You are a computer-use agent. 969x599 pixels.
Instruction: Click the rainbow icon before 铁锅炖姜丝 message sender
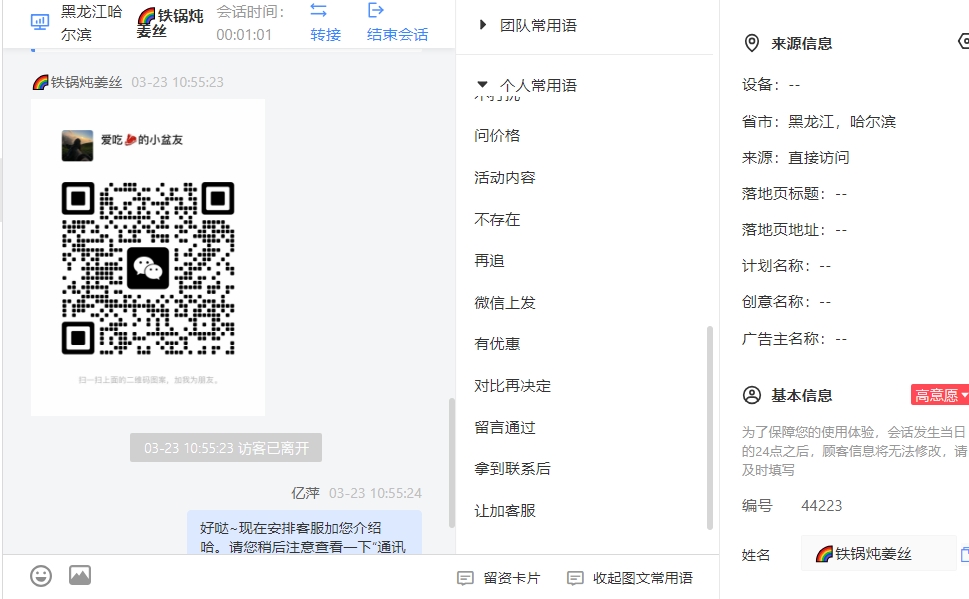click(40, 82)
